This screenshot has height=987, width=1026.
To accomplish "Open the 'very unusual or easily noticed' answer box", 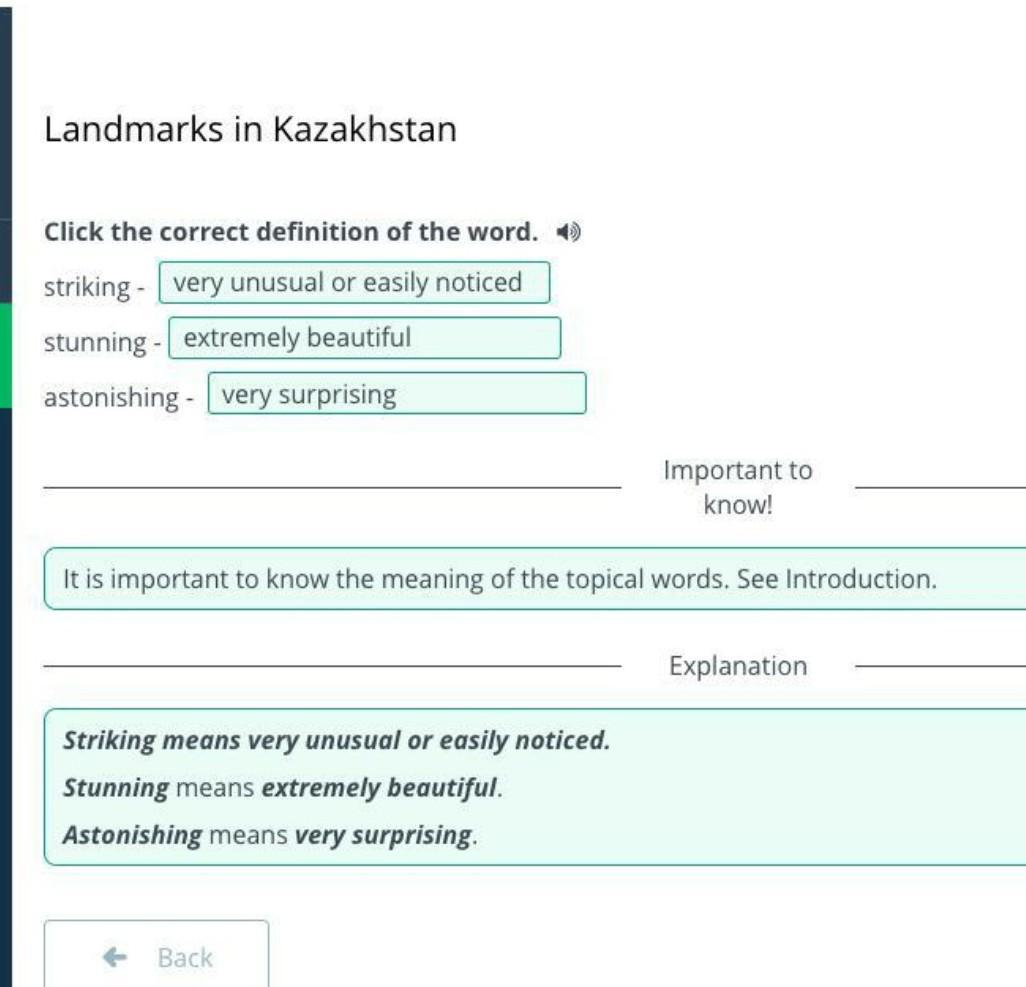I will coord(354,283).
